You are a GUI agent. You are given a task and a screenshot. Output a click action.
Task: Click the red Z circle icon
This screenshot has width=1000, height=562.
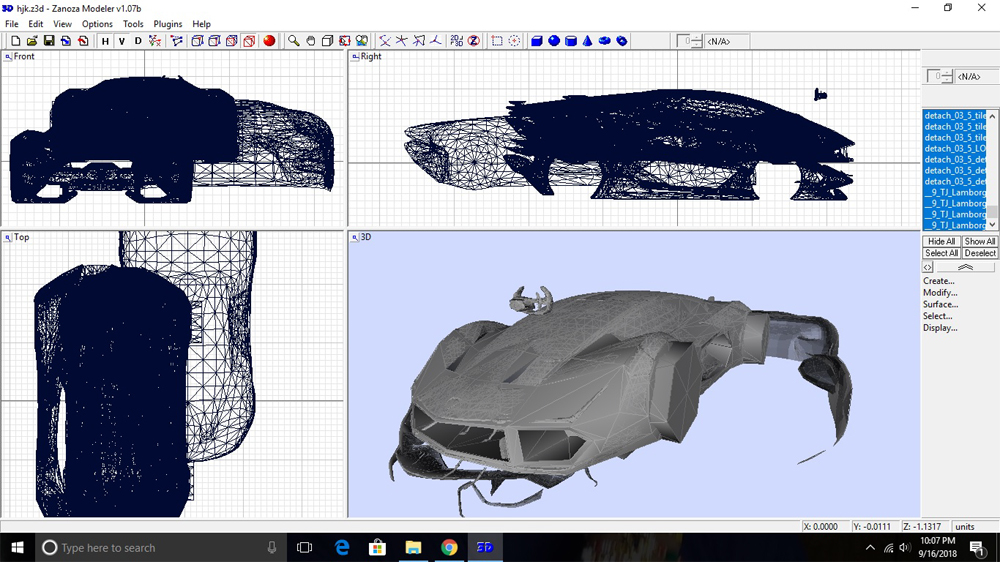coord(474,41)
